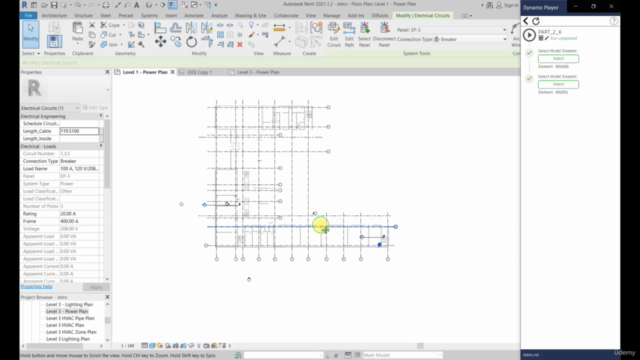Click the Edit Path tool

pyautogui.click(x=349, y=35)
